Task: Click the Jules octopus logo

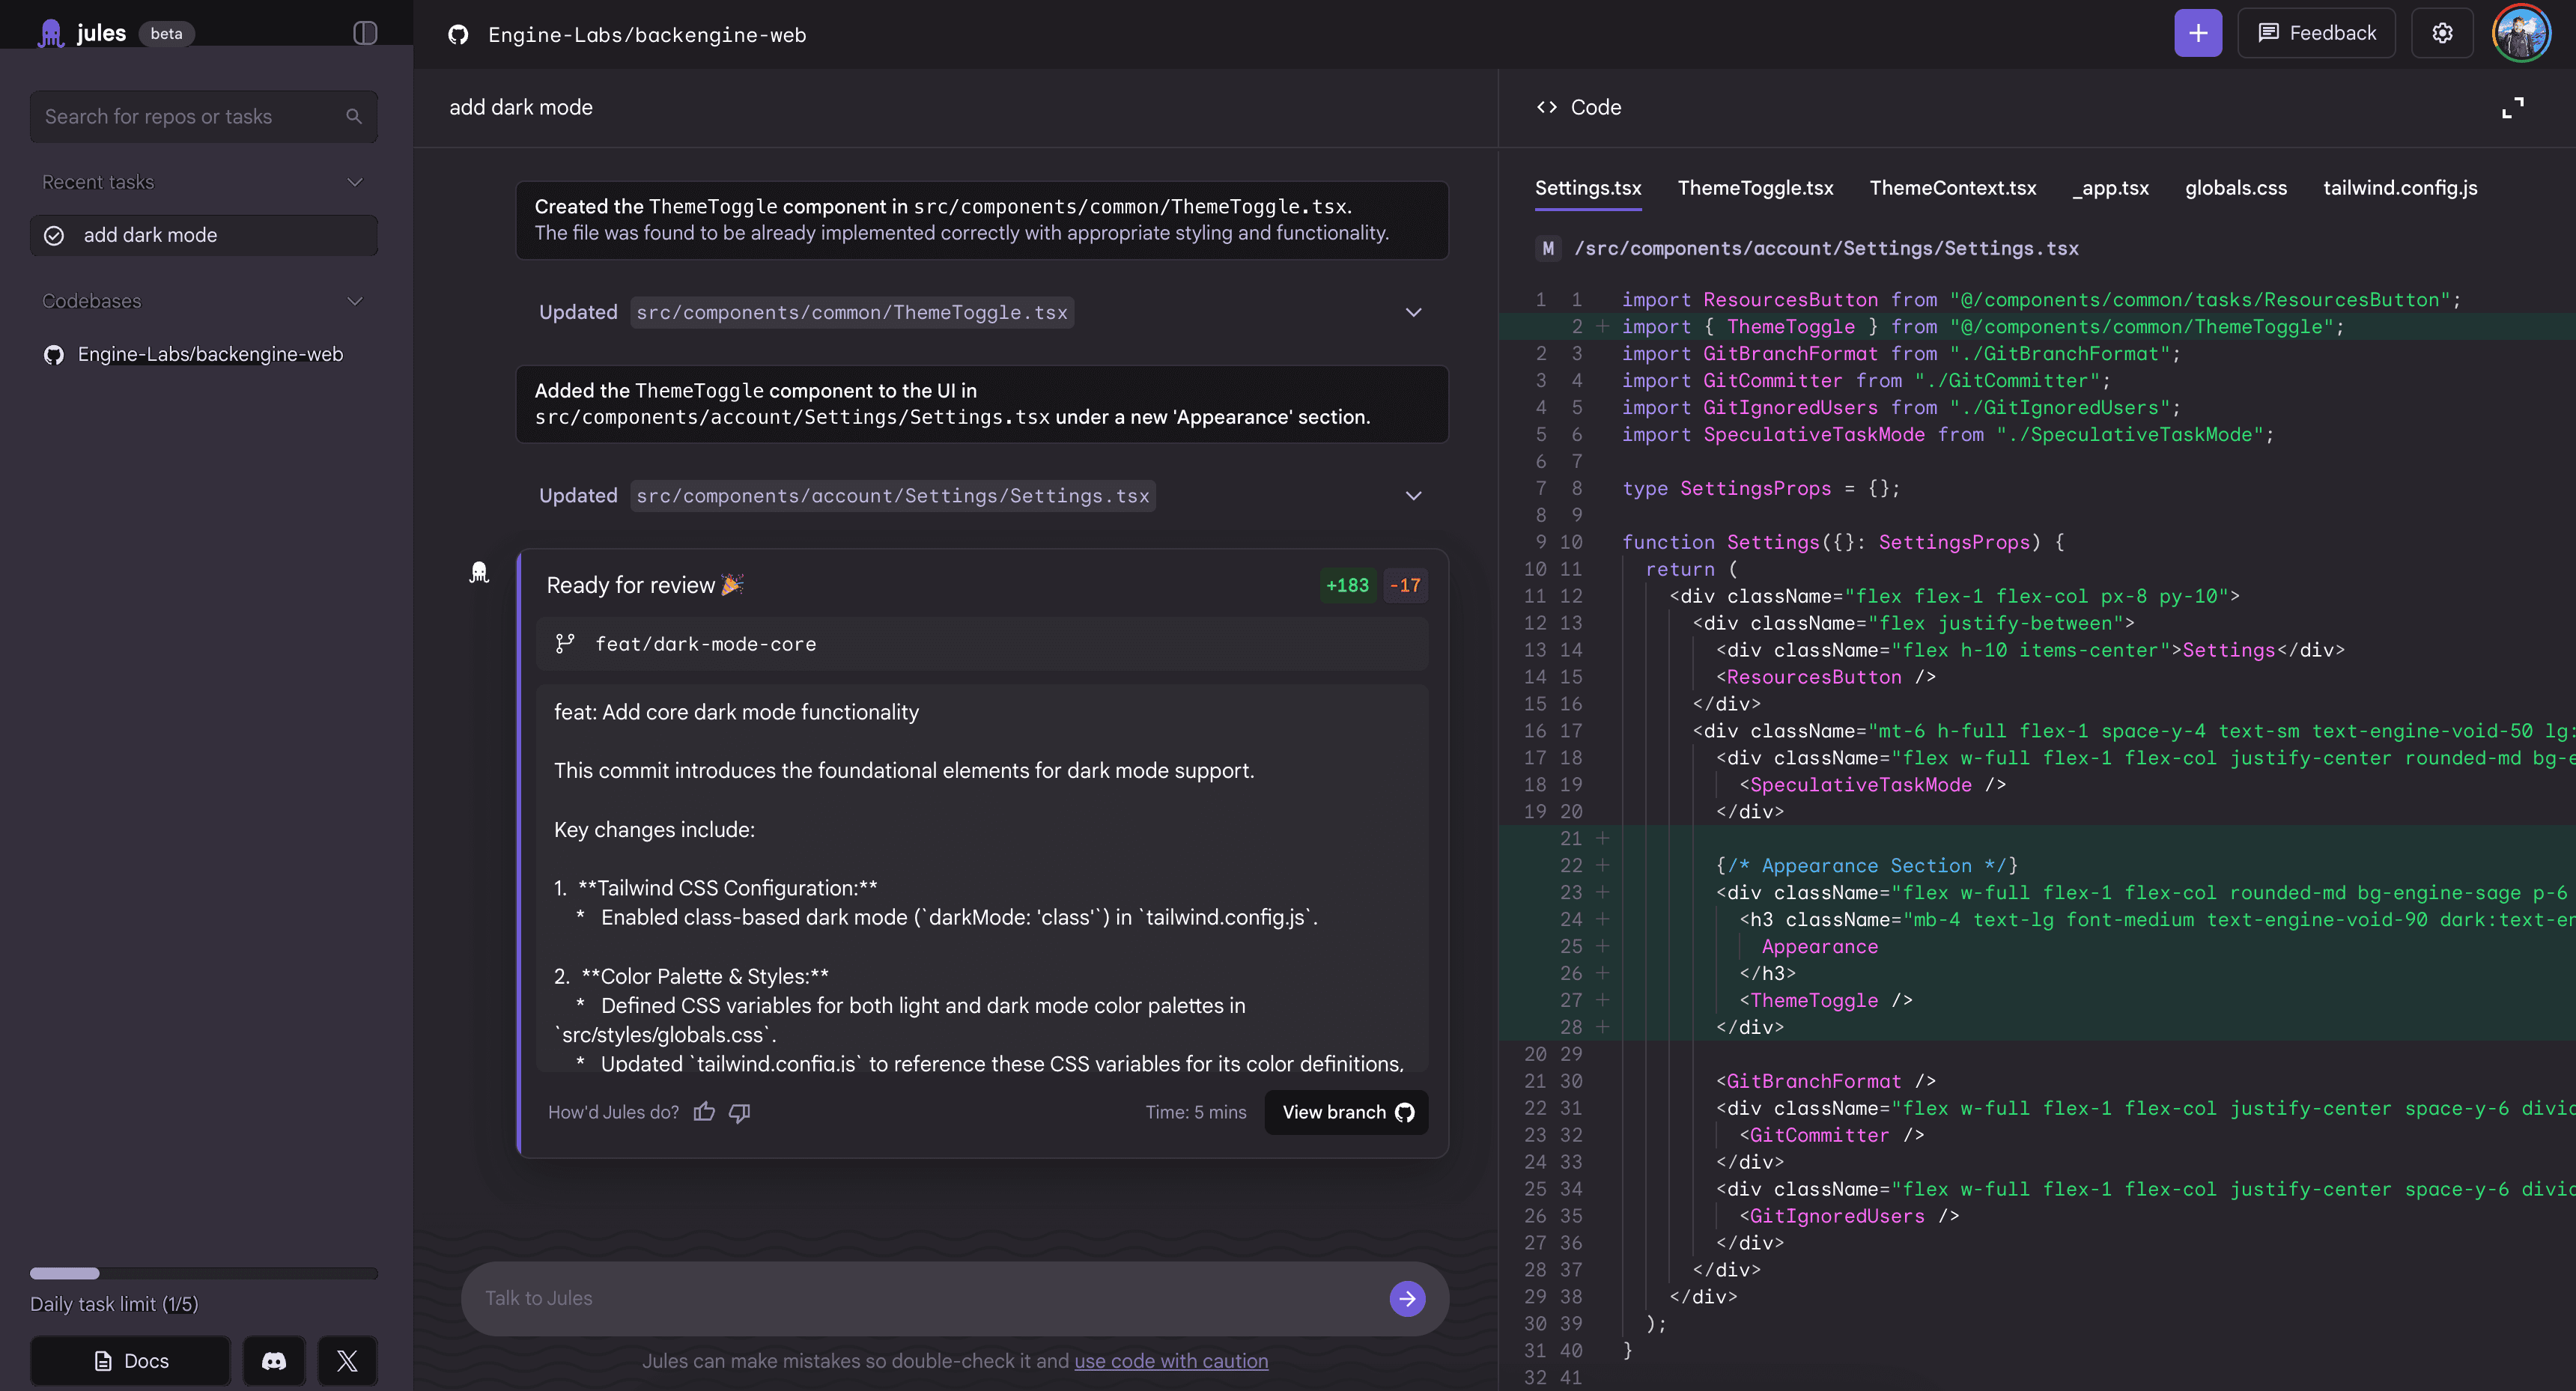Action: 50,33
